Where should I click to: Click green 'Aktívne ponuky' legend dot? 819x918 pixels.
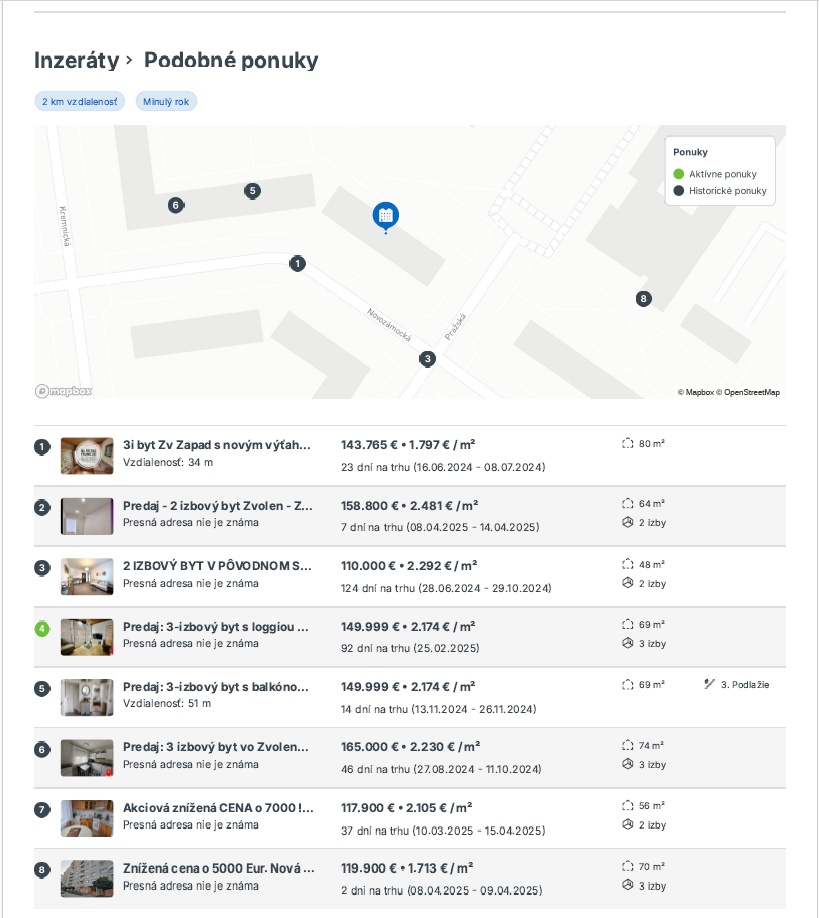pyautogui.click(x=678, y=174)
